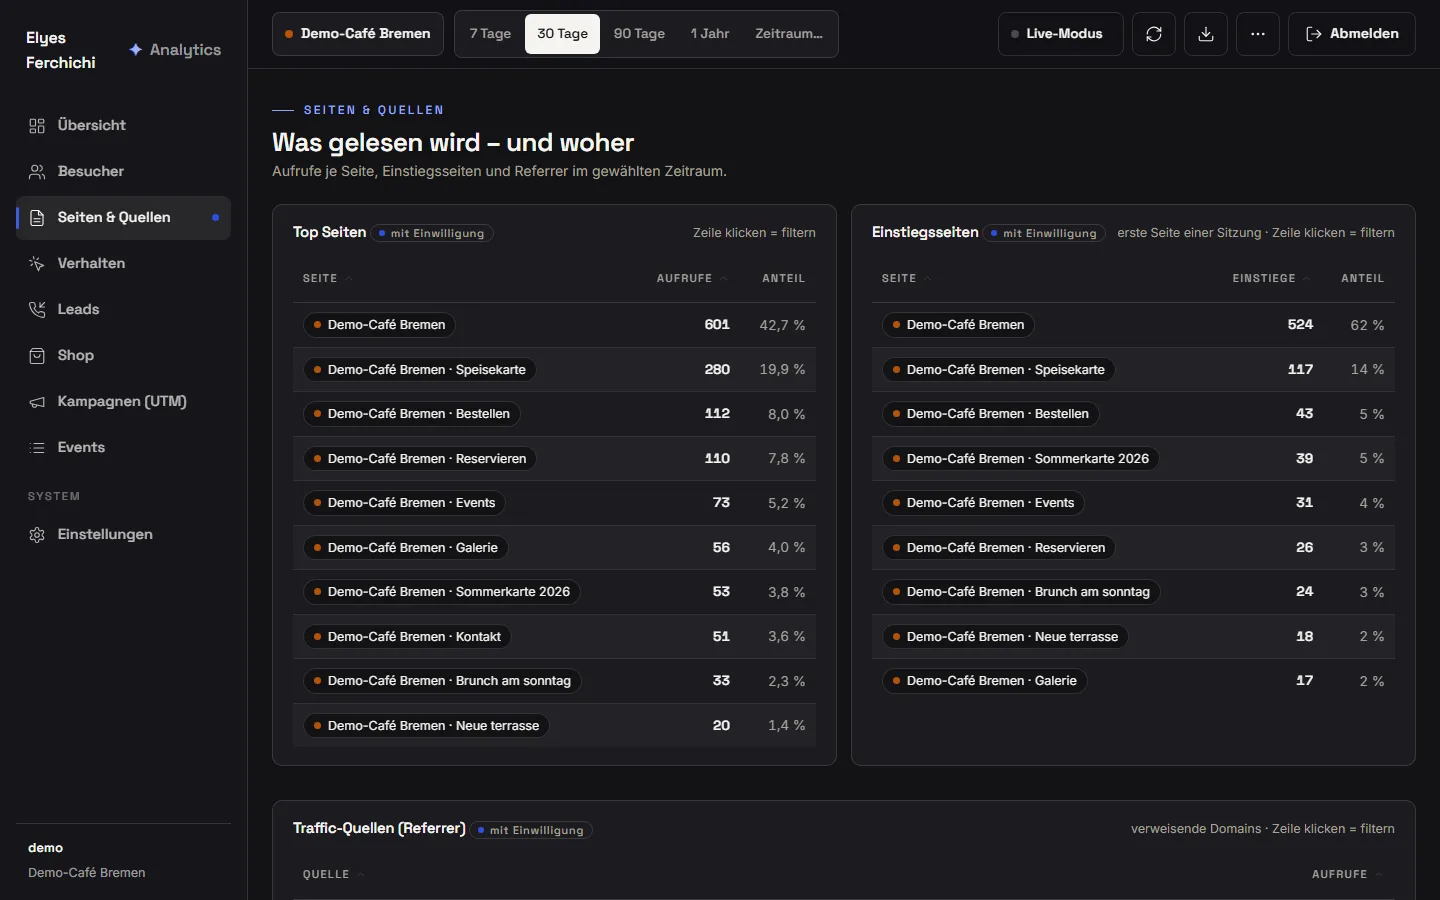
Task: Select the 1 Jahr time range
Action: pos(710,34)
